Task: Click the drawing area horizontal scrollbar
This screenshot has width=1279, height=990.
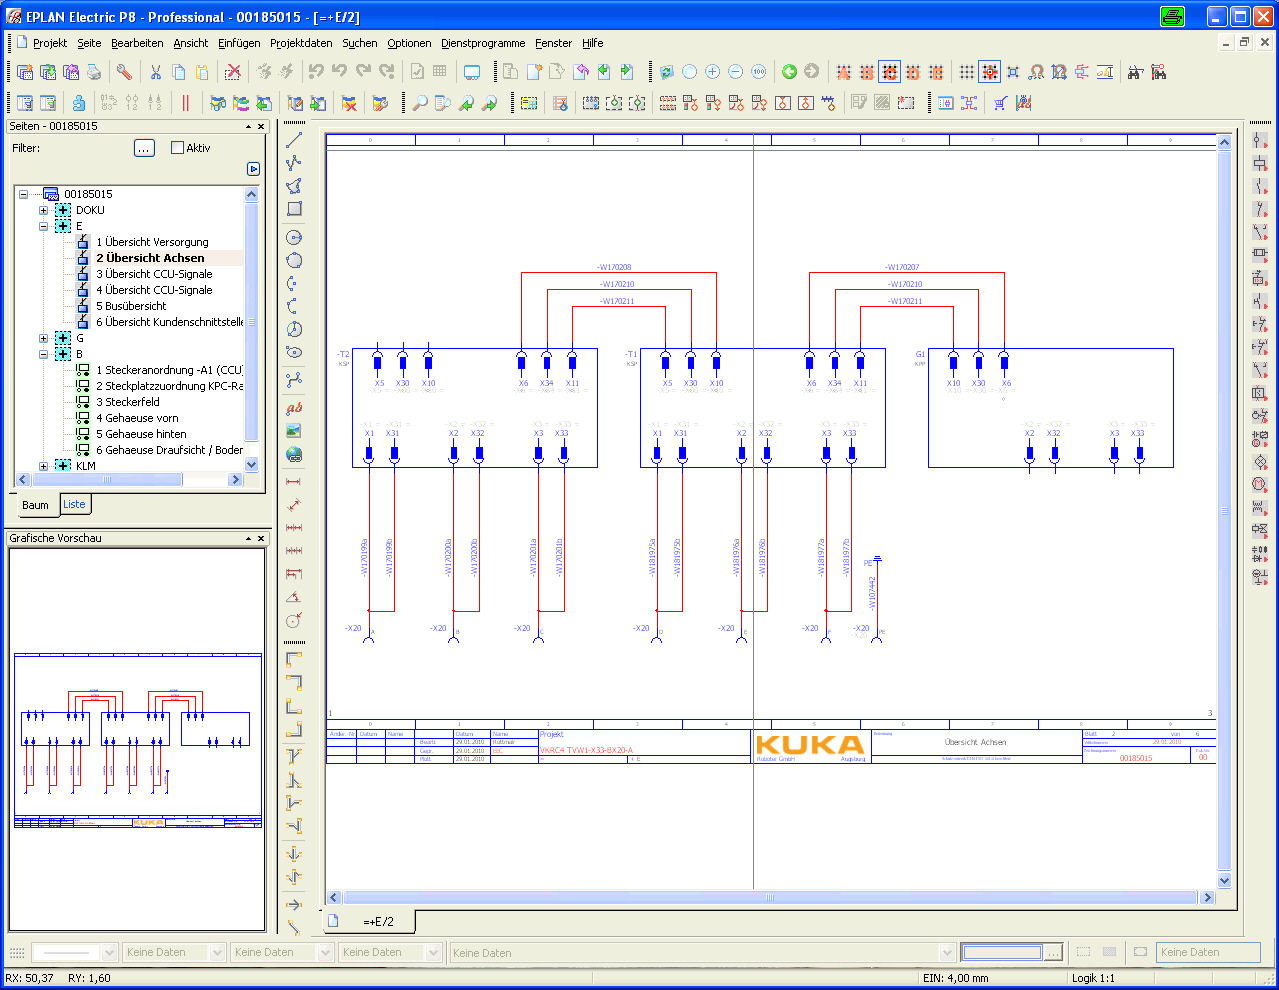Action: click(x=770, y=897)
